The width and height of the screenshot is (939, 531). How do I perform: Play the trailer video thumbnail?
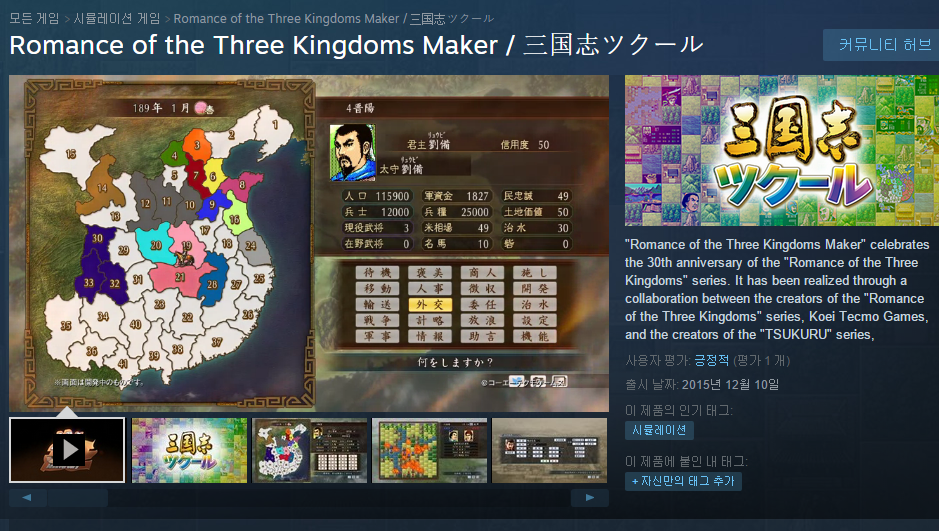point(67,450)
